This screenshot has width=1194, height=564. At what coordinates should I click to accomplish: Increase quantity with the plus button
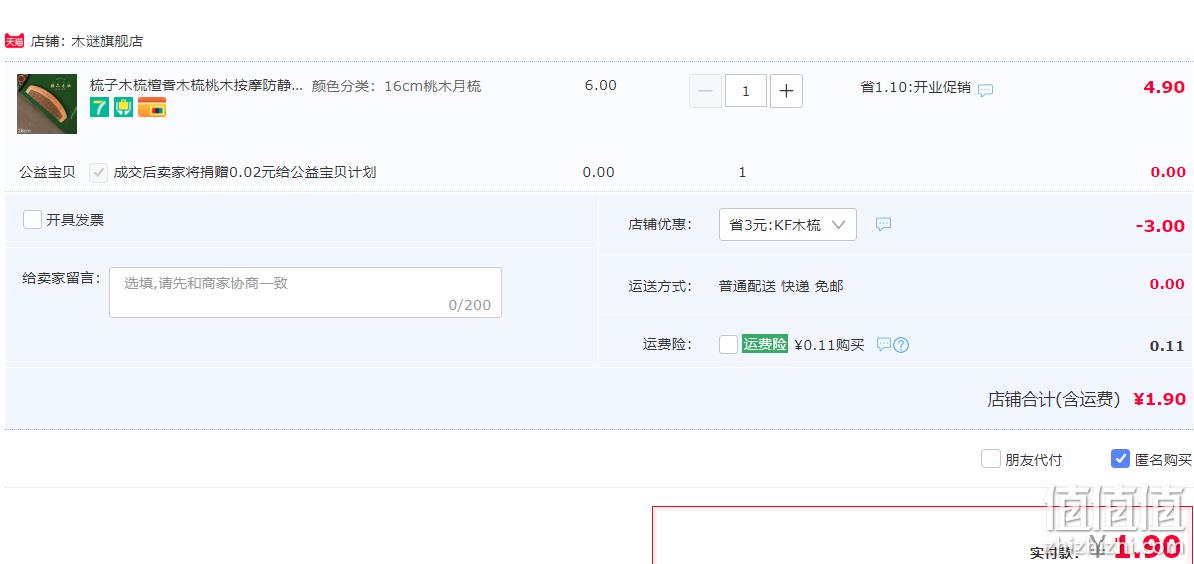pyautogui.click(x=786, y=91)
